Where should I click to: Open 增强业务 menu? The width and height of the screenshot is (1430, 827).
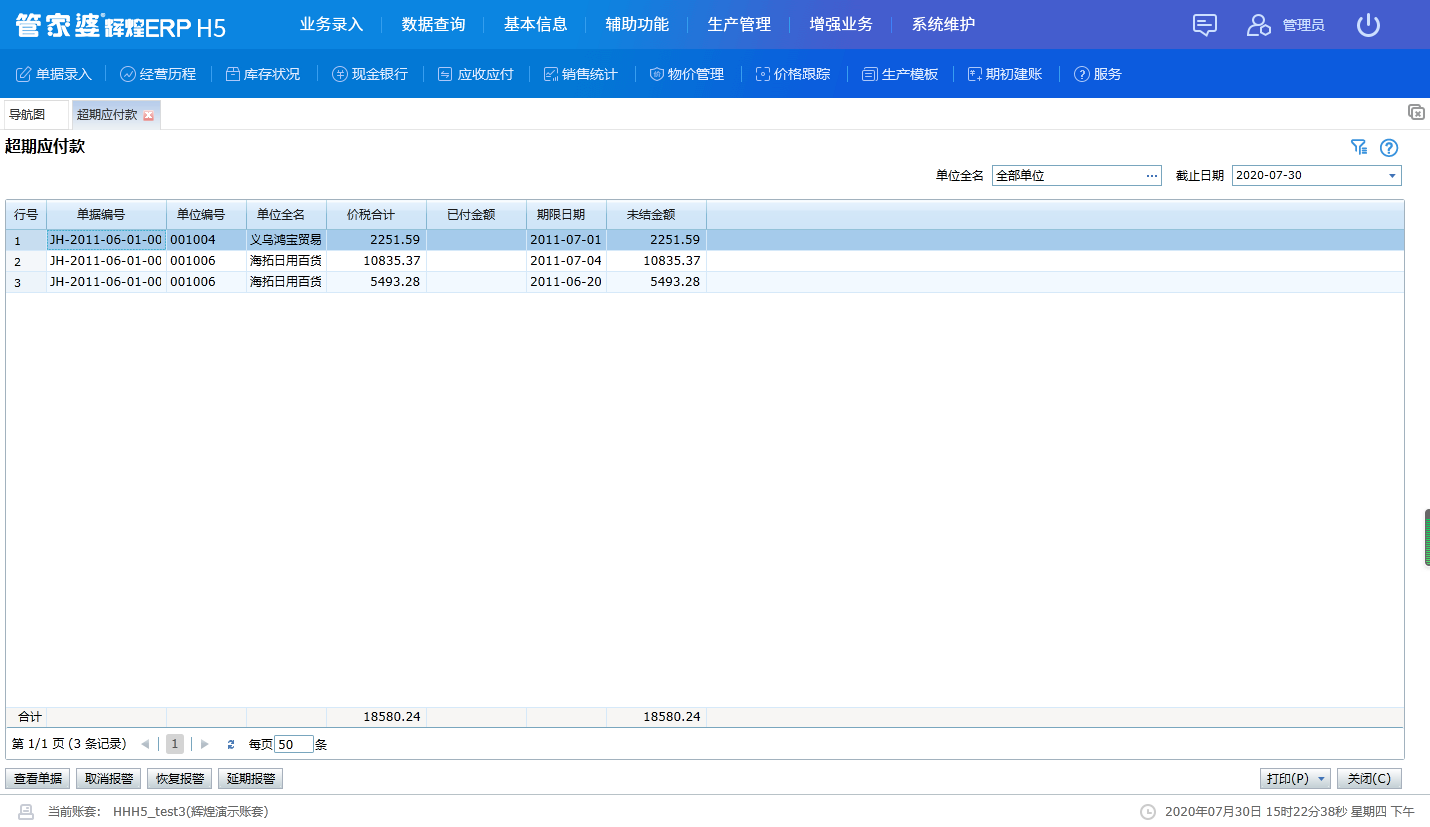click(841, 24)
